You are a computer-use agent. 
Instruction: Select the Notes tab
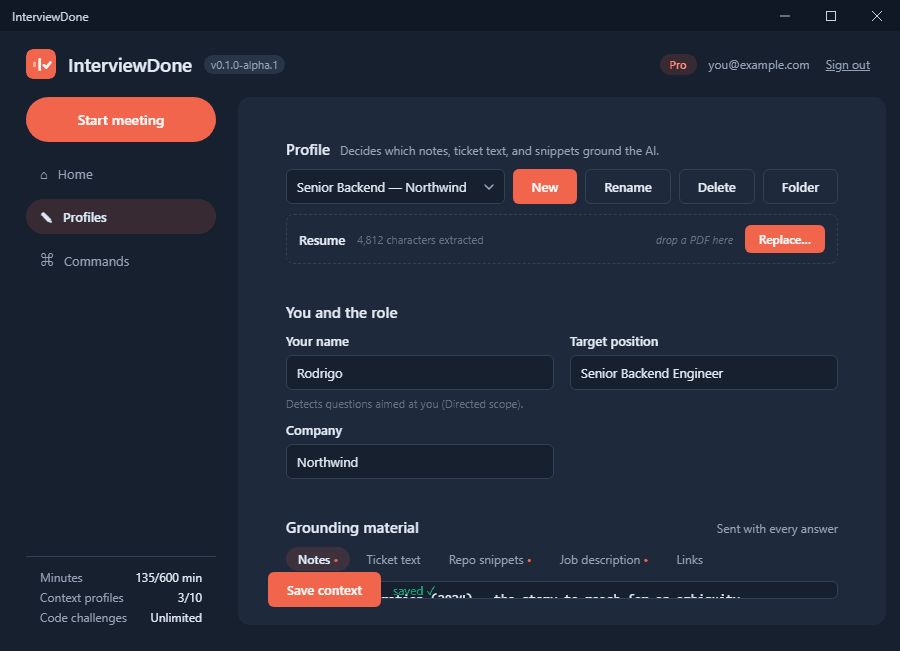pyautogui.click(x=317, y=559)
